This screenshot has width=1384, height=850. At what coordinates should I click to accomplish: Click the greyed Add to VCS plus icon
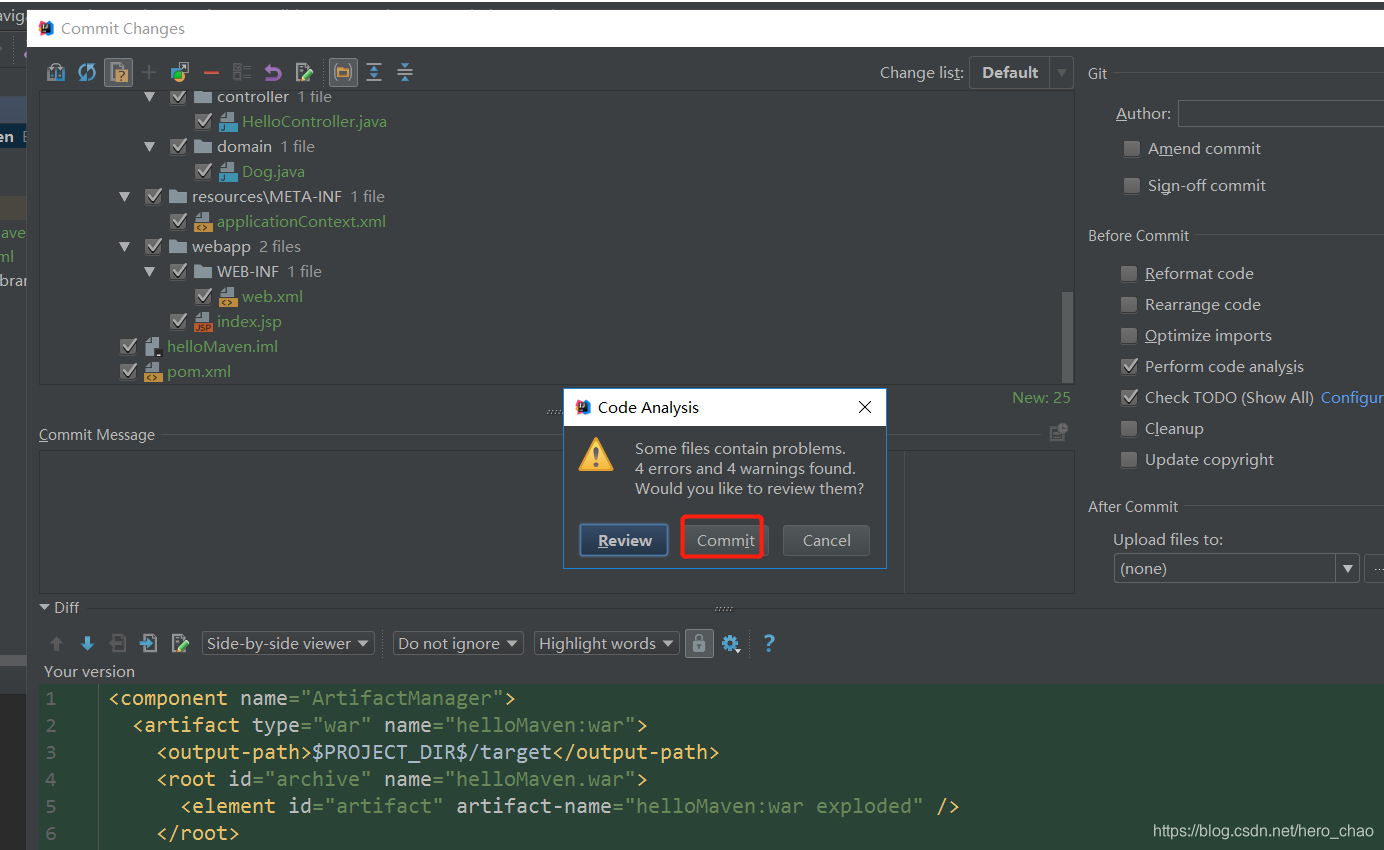pyautogui.click(x=149, y=72)
